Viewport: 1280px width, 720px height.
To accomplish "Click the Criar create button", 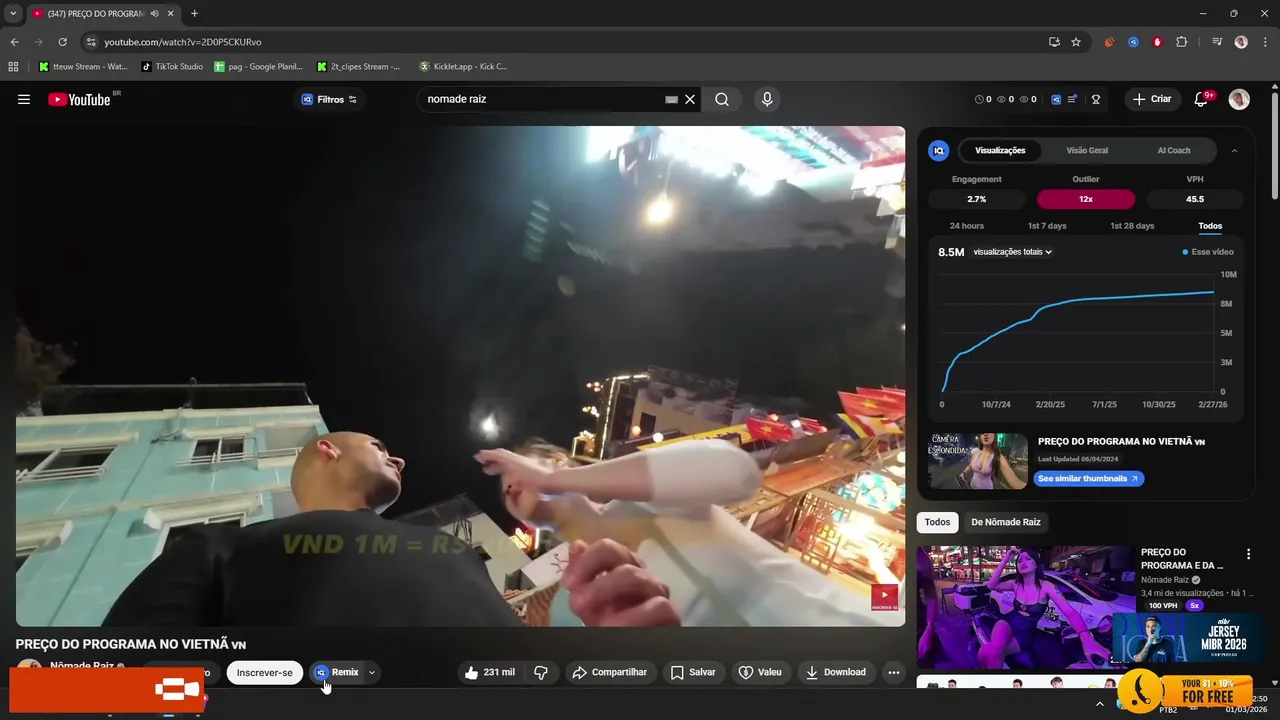I will tap(1152, 99).
